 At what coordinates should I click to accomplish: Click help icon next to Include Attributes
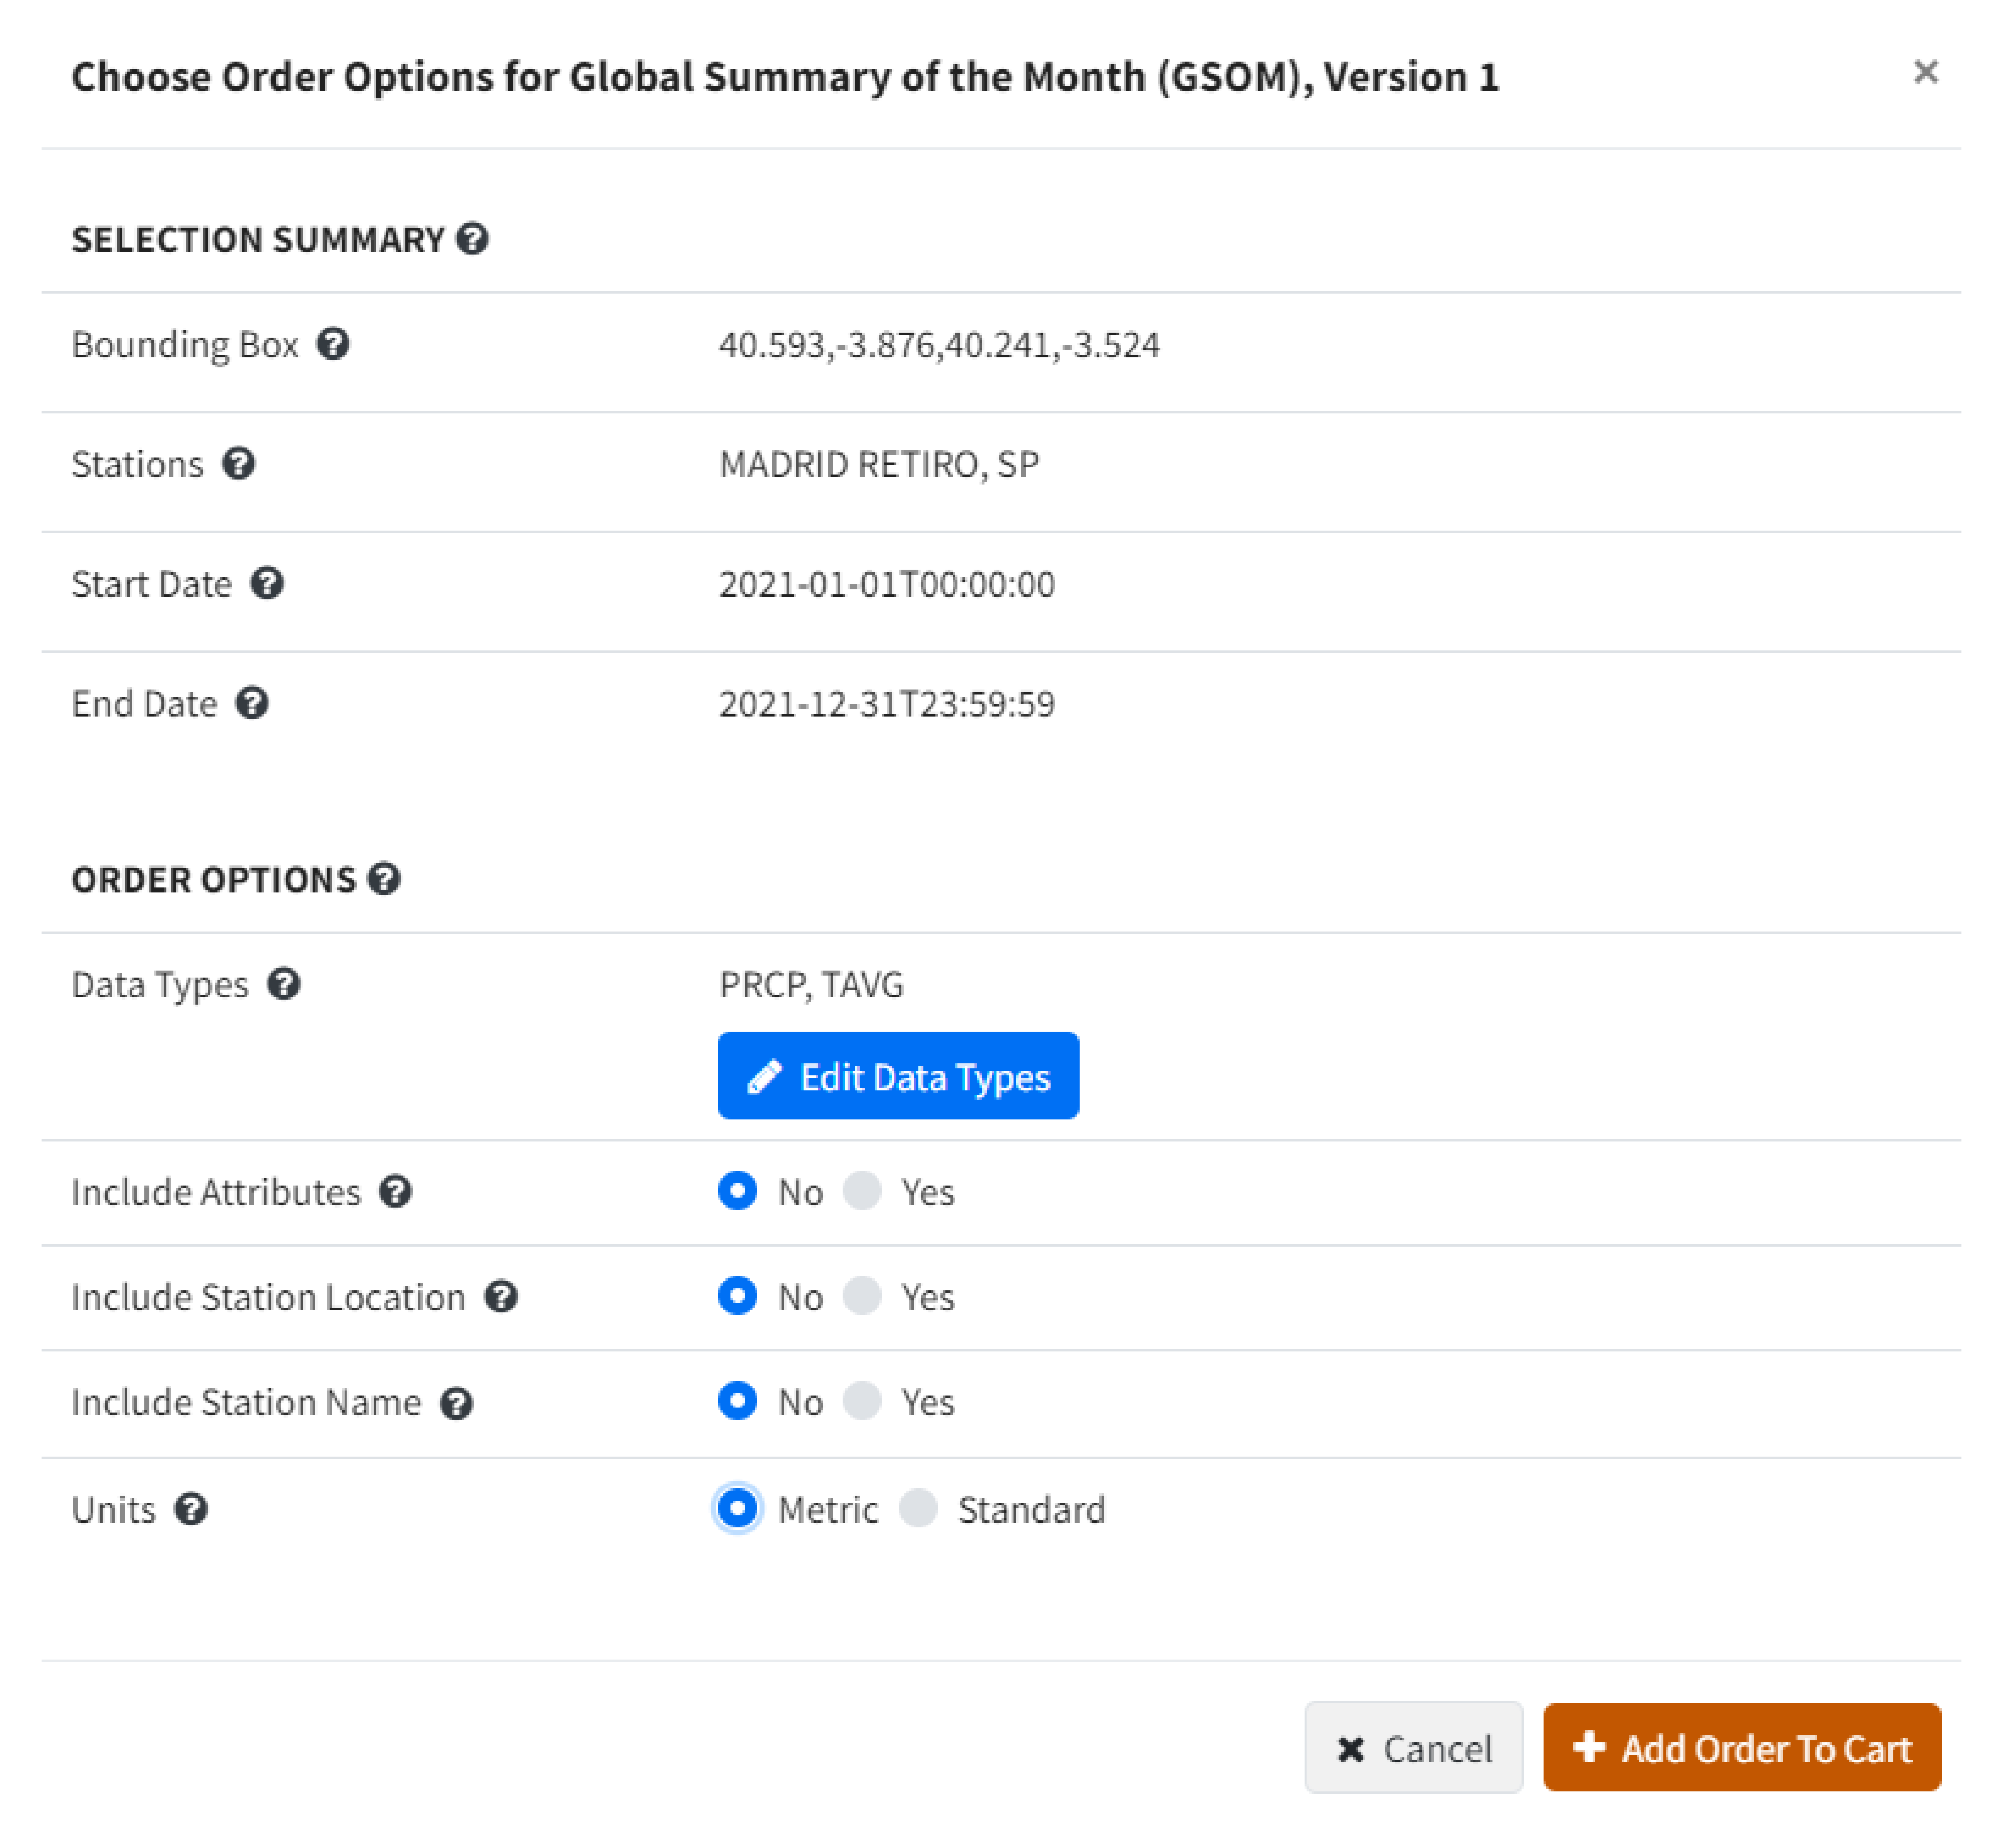coord(396,1192)
